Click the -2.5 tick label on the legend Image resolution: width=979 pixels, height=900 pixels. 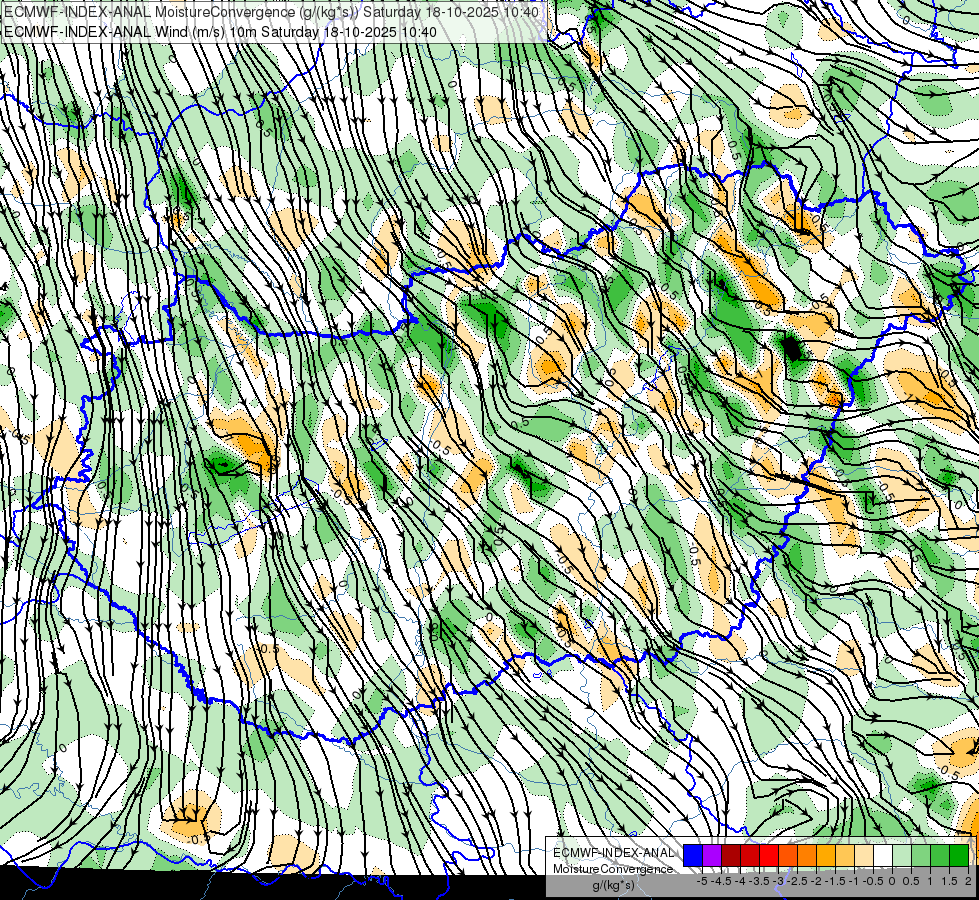click(x=797, y=881)
